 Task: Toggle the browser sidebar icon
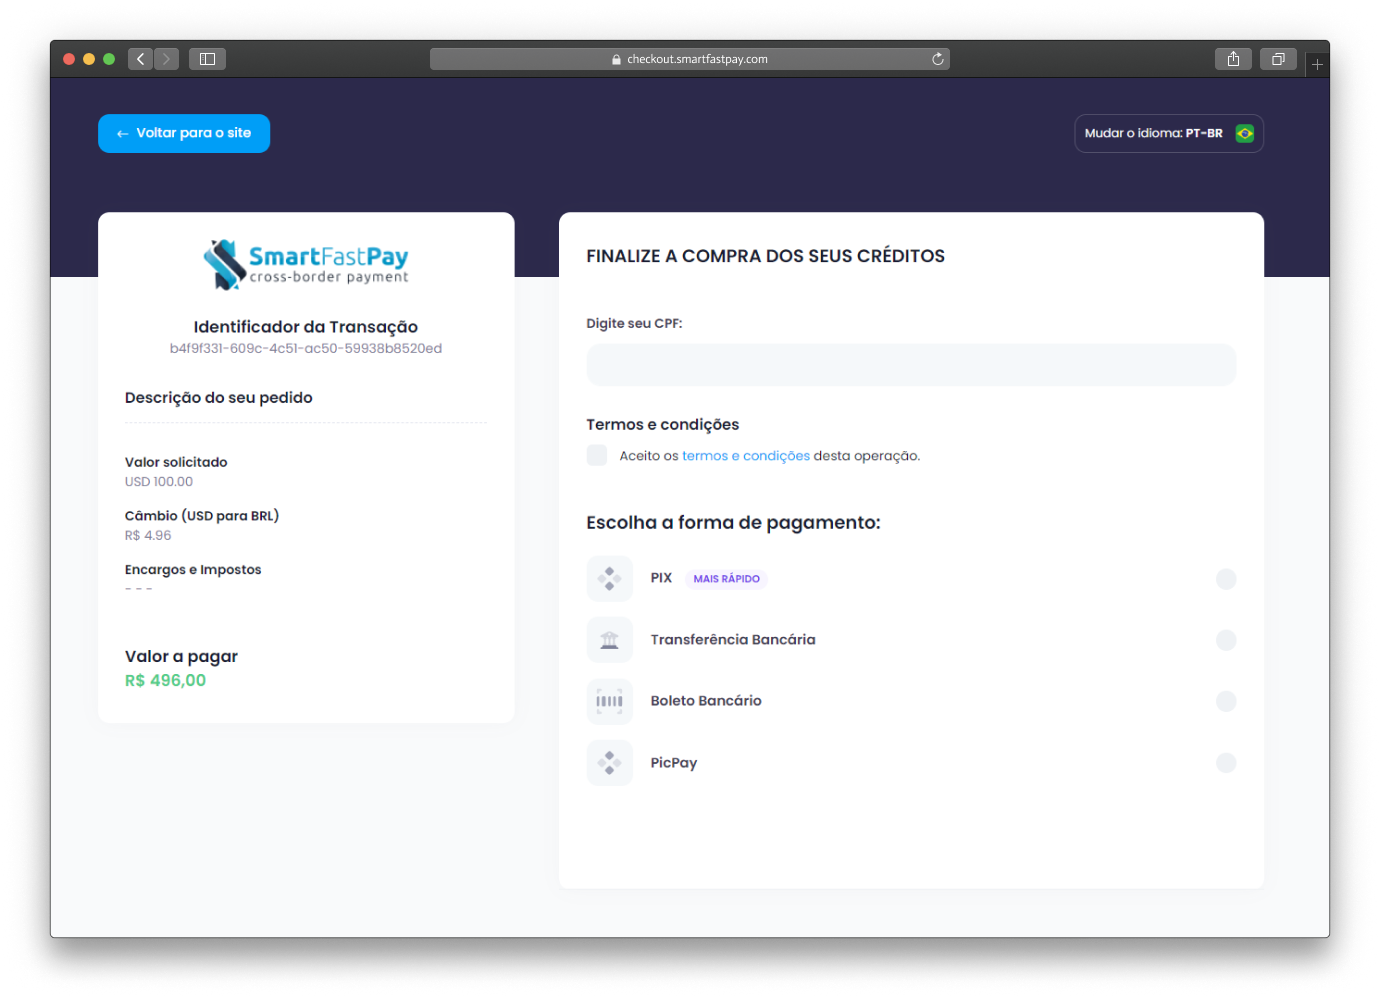[x=207, y=59]
